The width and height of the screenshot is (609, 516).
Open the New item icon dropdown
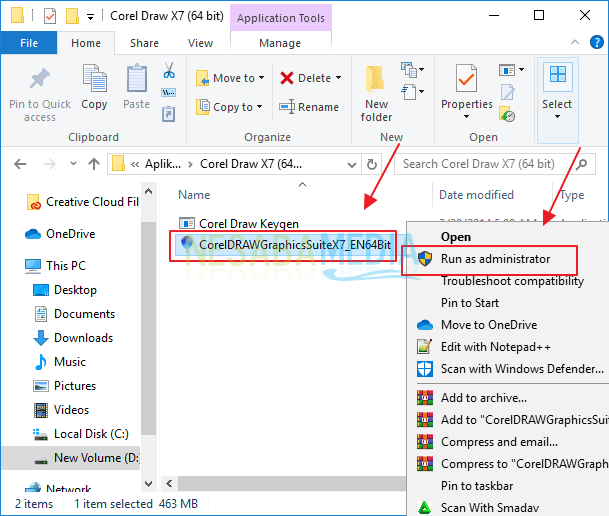[412, 70]
